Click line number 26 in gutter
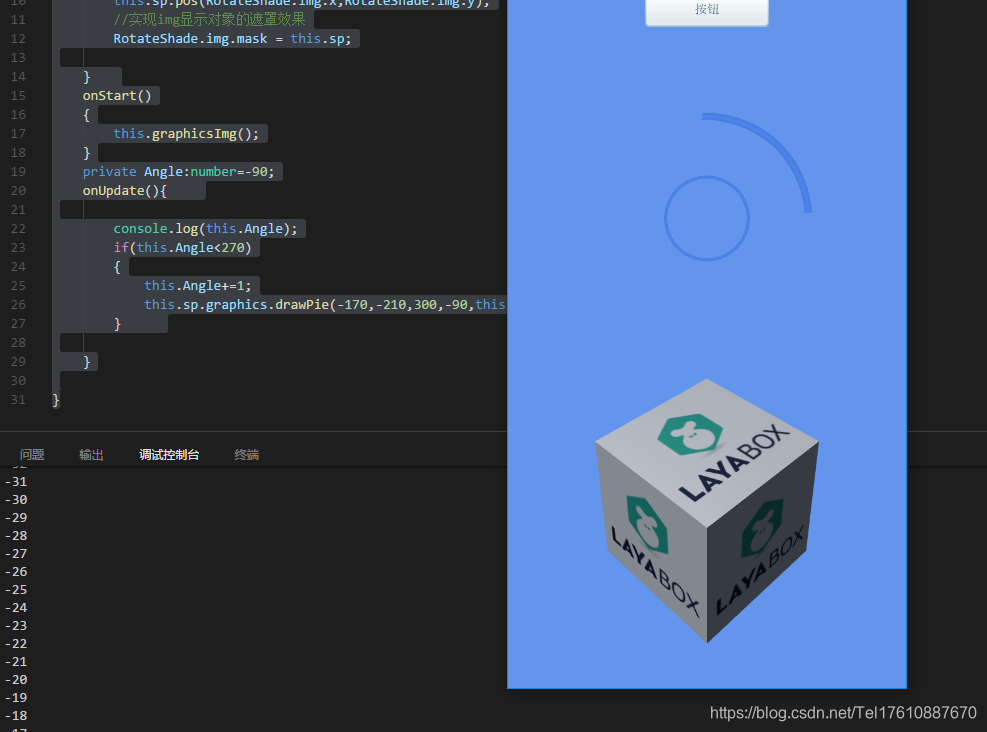 tap(18, 305)
